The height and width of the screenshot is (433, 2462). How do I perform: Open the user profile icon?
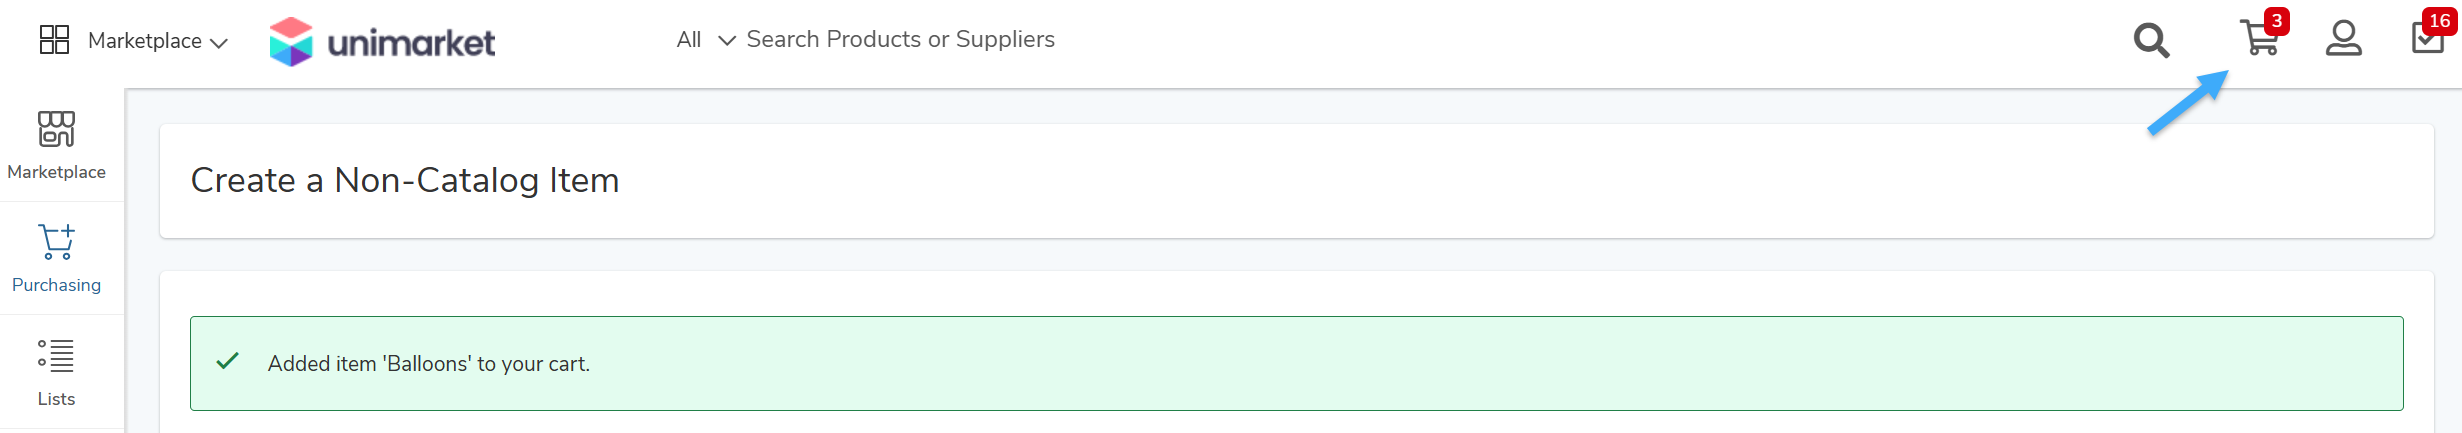pyautogui.click(x=2343, y=39)
